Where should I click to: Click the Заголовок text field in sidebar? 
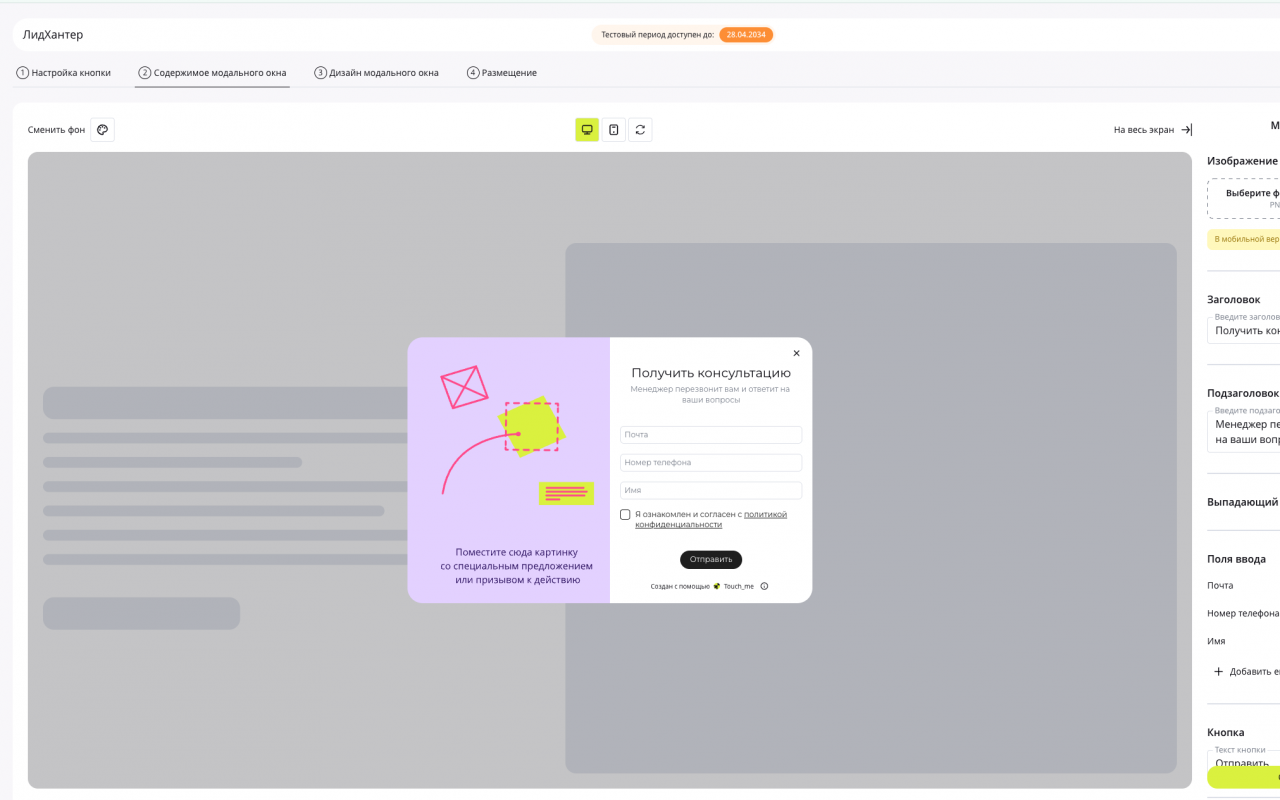pos(1243,328)
